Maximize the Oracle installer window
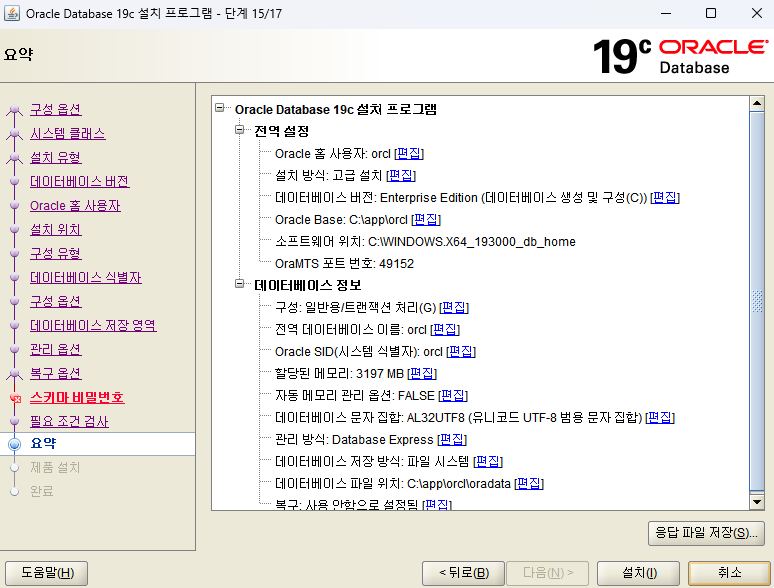 tap(711, 13)
